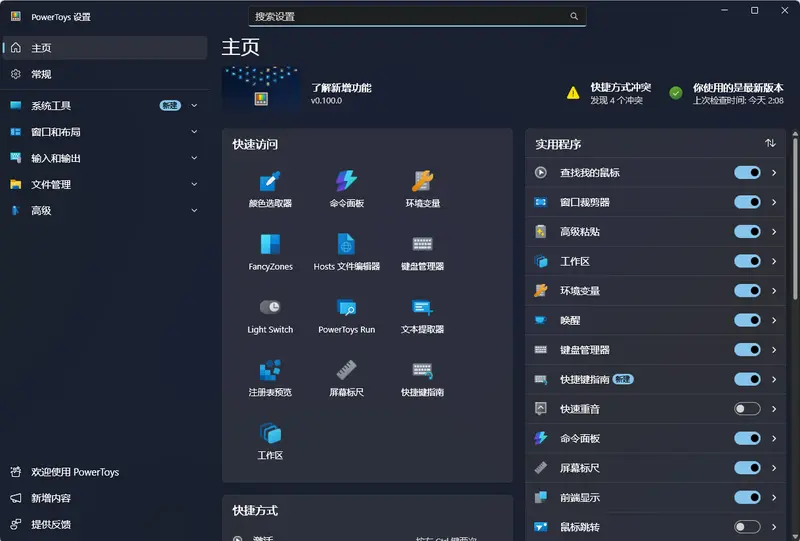Viewport: 800px width, 541px height.
Task: Click the search magnifier icon
Action: click(x=574, y=16)
